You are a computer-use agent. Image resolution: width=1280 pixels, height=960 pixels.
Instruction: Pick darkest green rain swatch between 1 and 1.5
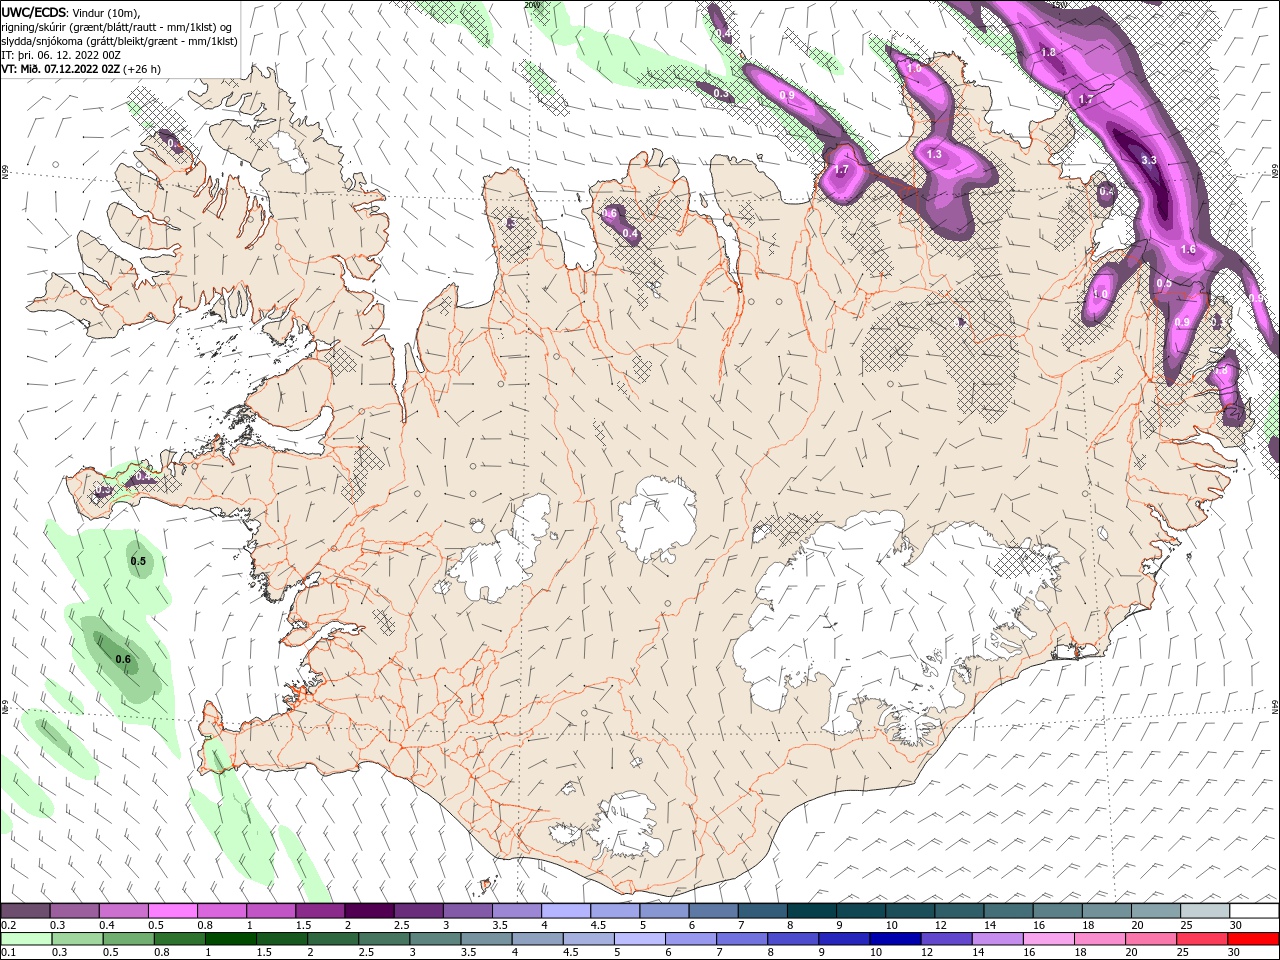click(229, 939)
